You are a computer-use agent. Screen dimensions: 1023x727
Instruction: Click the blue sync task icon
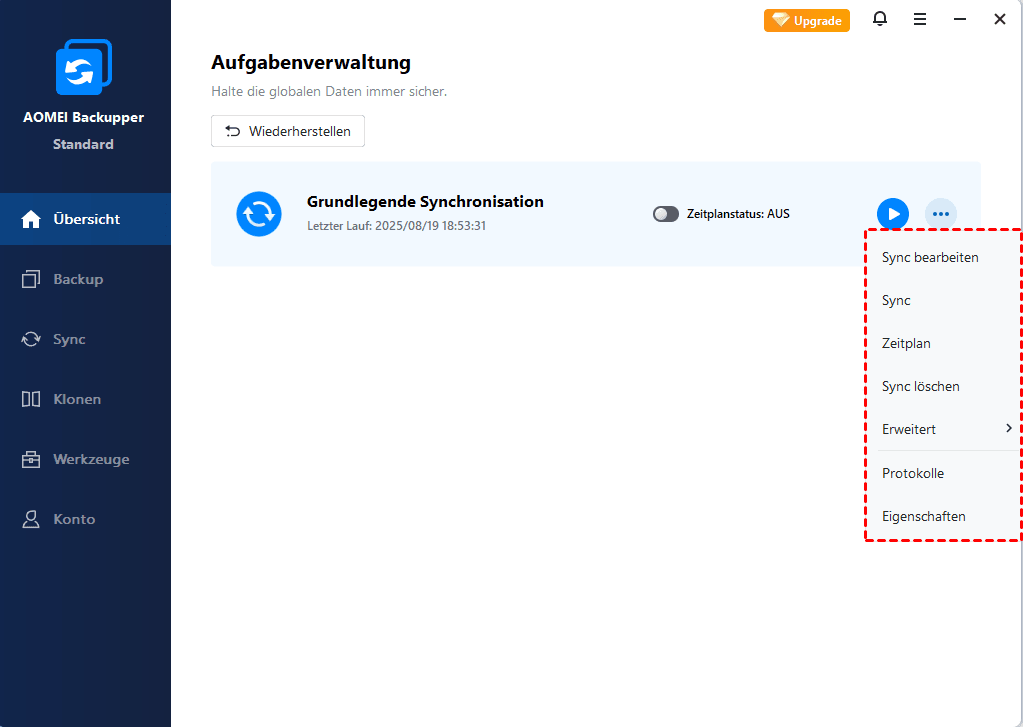(x=259, y=214)
